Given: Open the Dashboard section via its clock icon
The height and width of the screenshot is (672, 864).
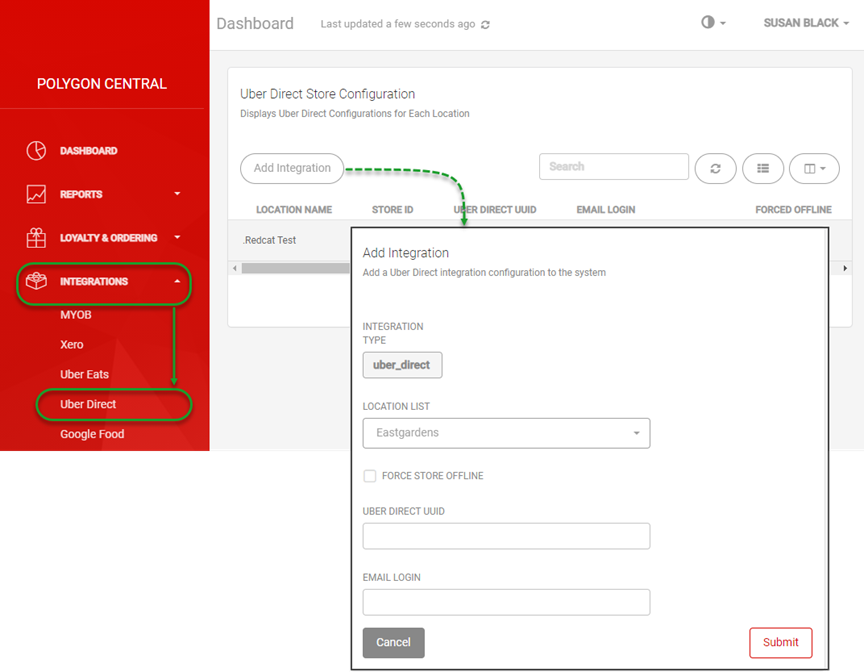Looking at the screenshot, I should (x=36, y=150).
